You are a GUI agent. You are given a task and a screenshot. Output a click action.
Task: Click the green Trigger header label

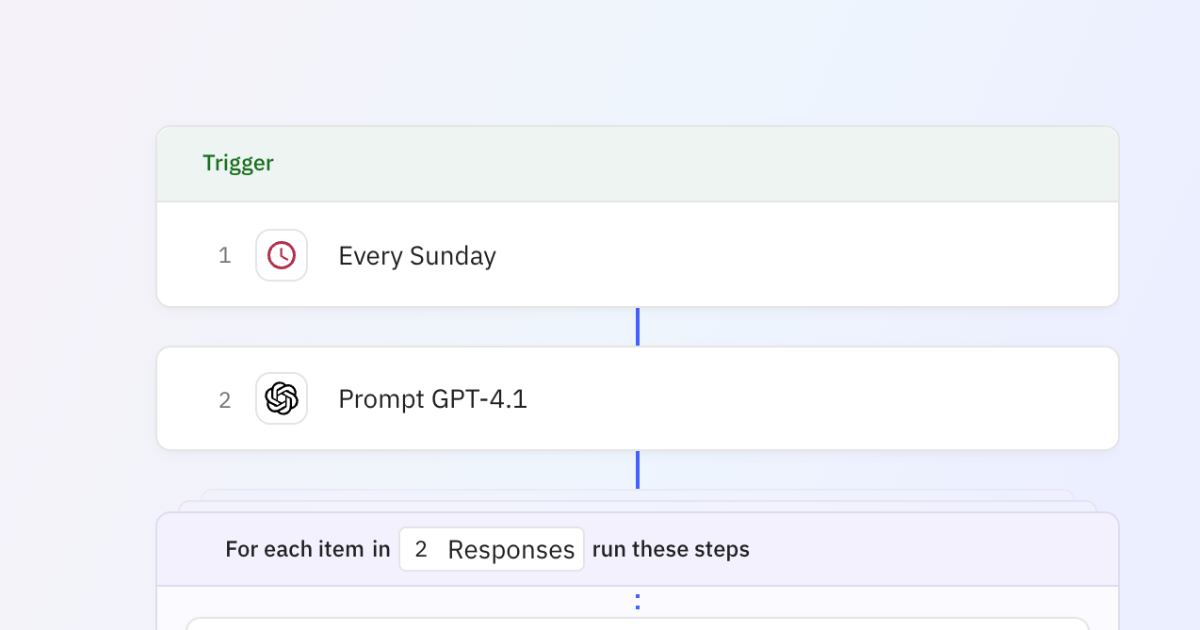point(238,162)
